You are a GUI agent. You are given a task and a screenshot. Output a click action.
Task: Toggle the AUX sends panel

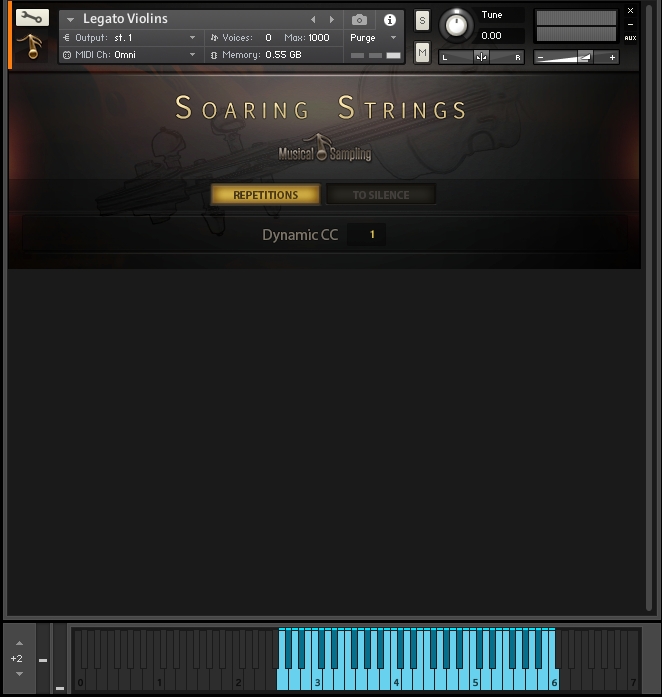pos(630,38)
